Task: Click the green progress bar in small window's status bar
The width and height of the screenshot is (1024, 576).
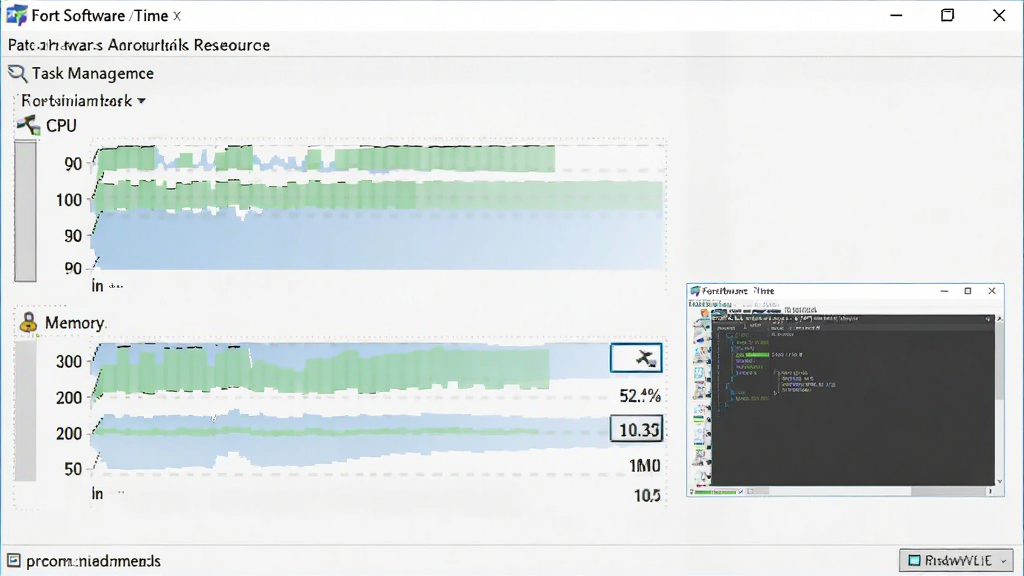Action: (715, 492)
